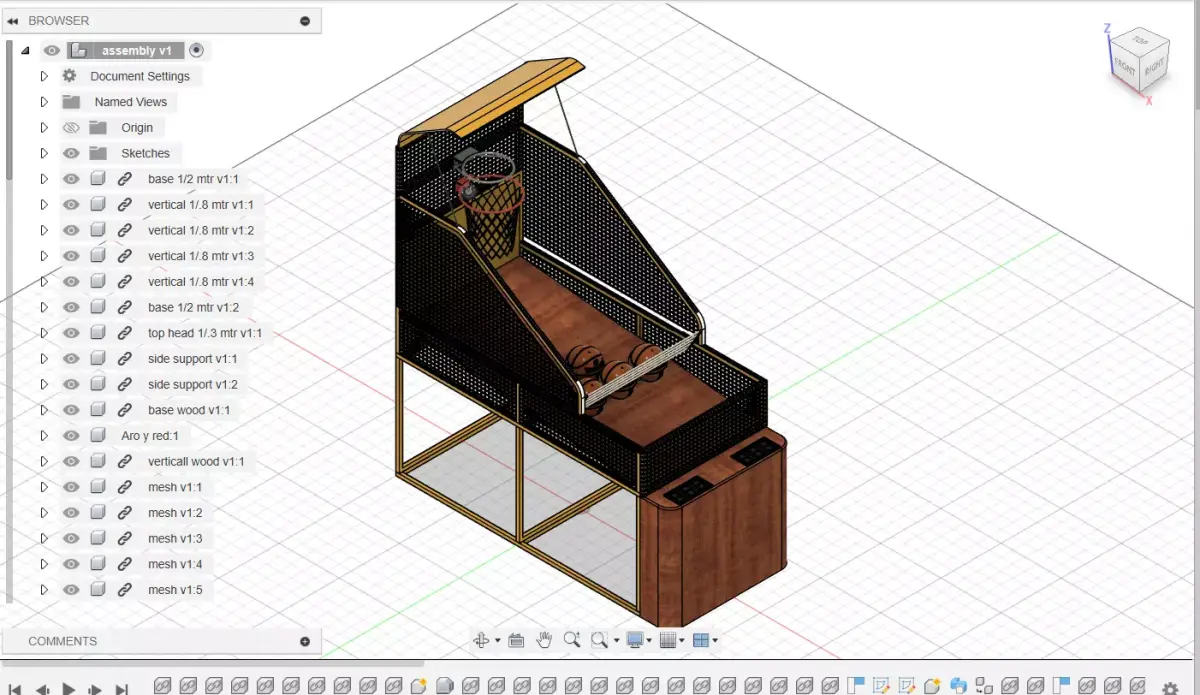
Task: Toggle visibility of base wood v1:1
Action: (x=71, y=409)
